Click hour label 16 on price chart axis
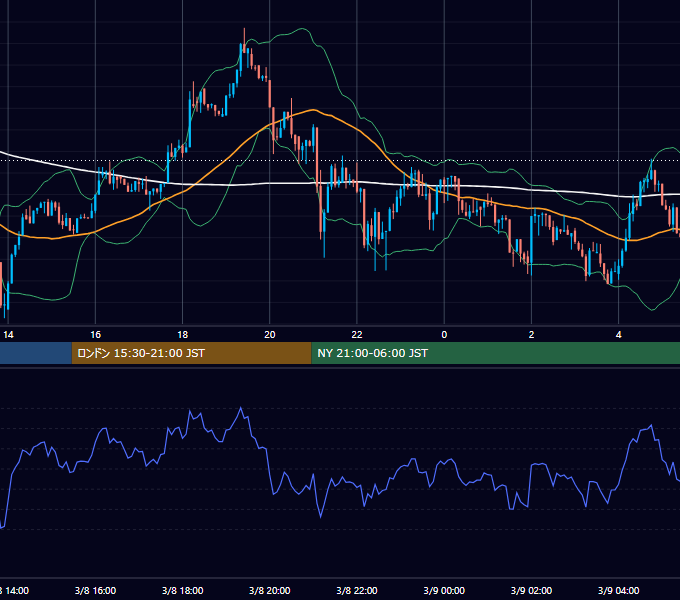Screen dimensions: 680x600 click(95, 335)
